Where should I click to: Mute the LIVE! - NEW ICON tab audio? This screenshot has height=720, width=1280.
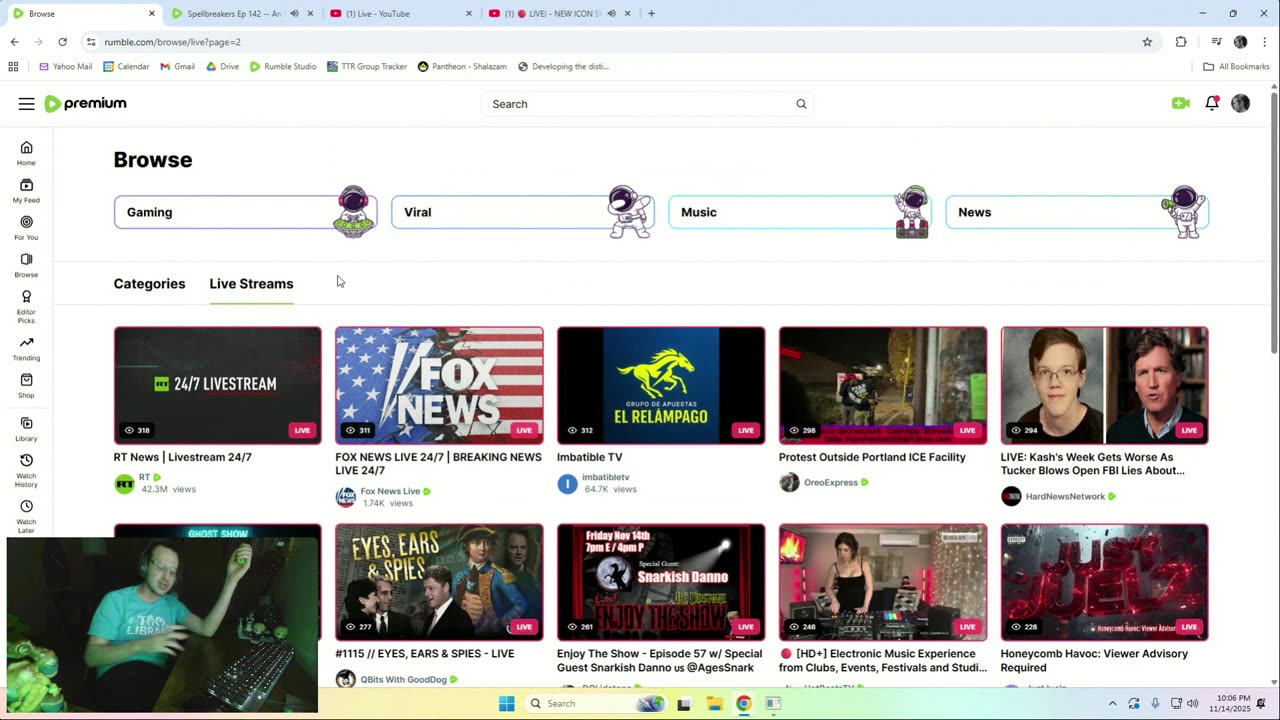[612, 14]
